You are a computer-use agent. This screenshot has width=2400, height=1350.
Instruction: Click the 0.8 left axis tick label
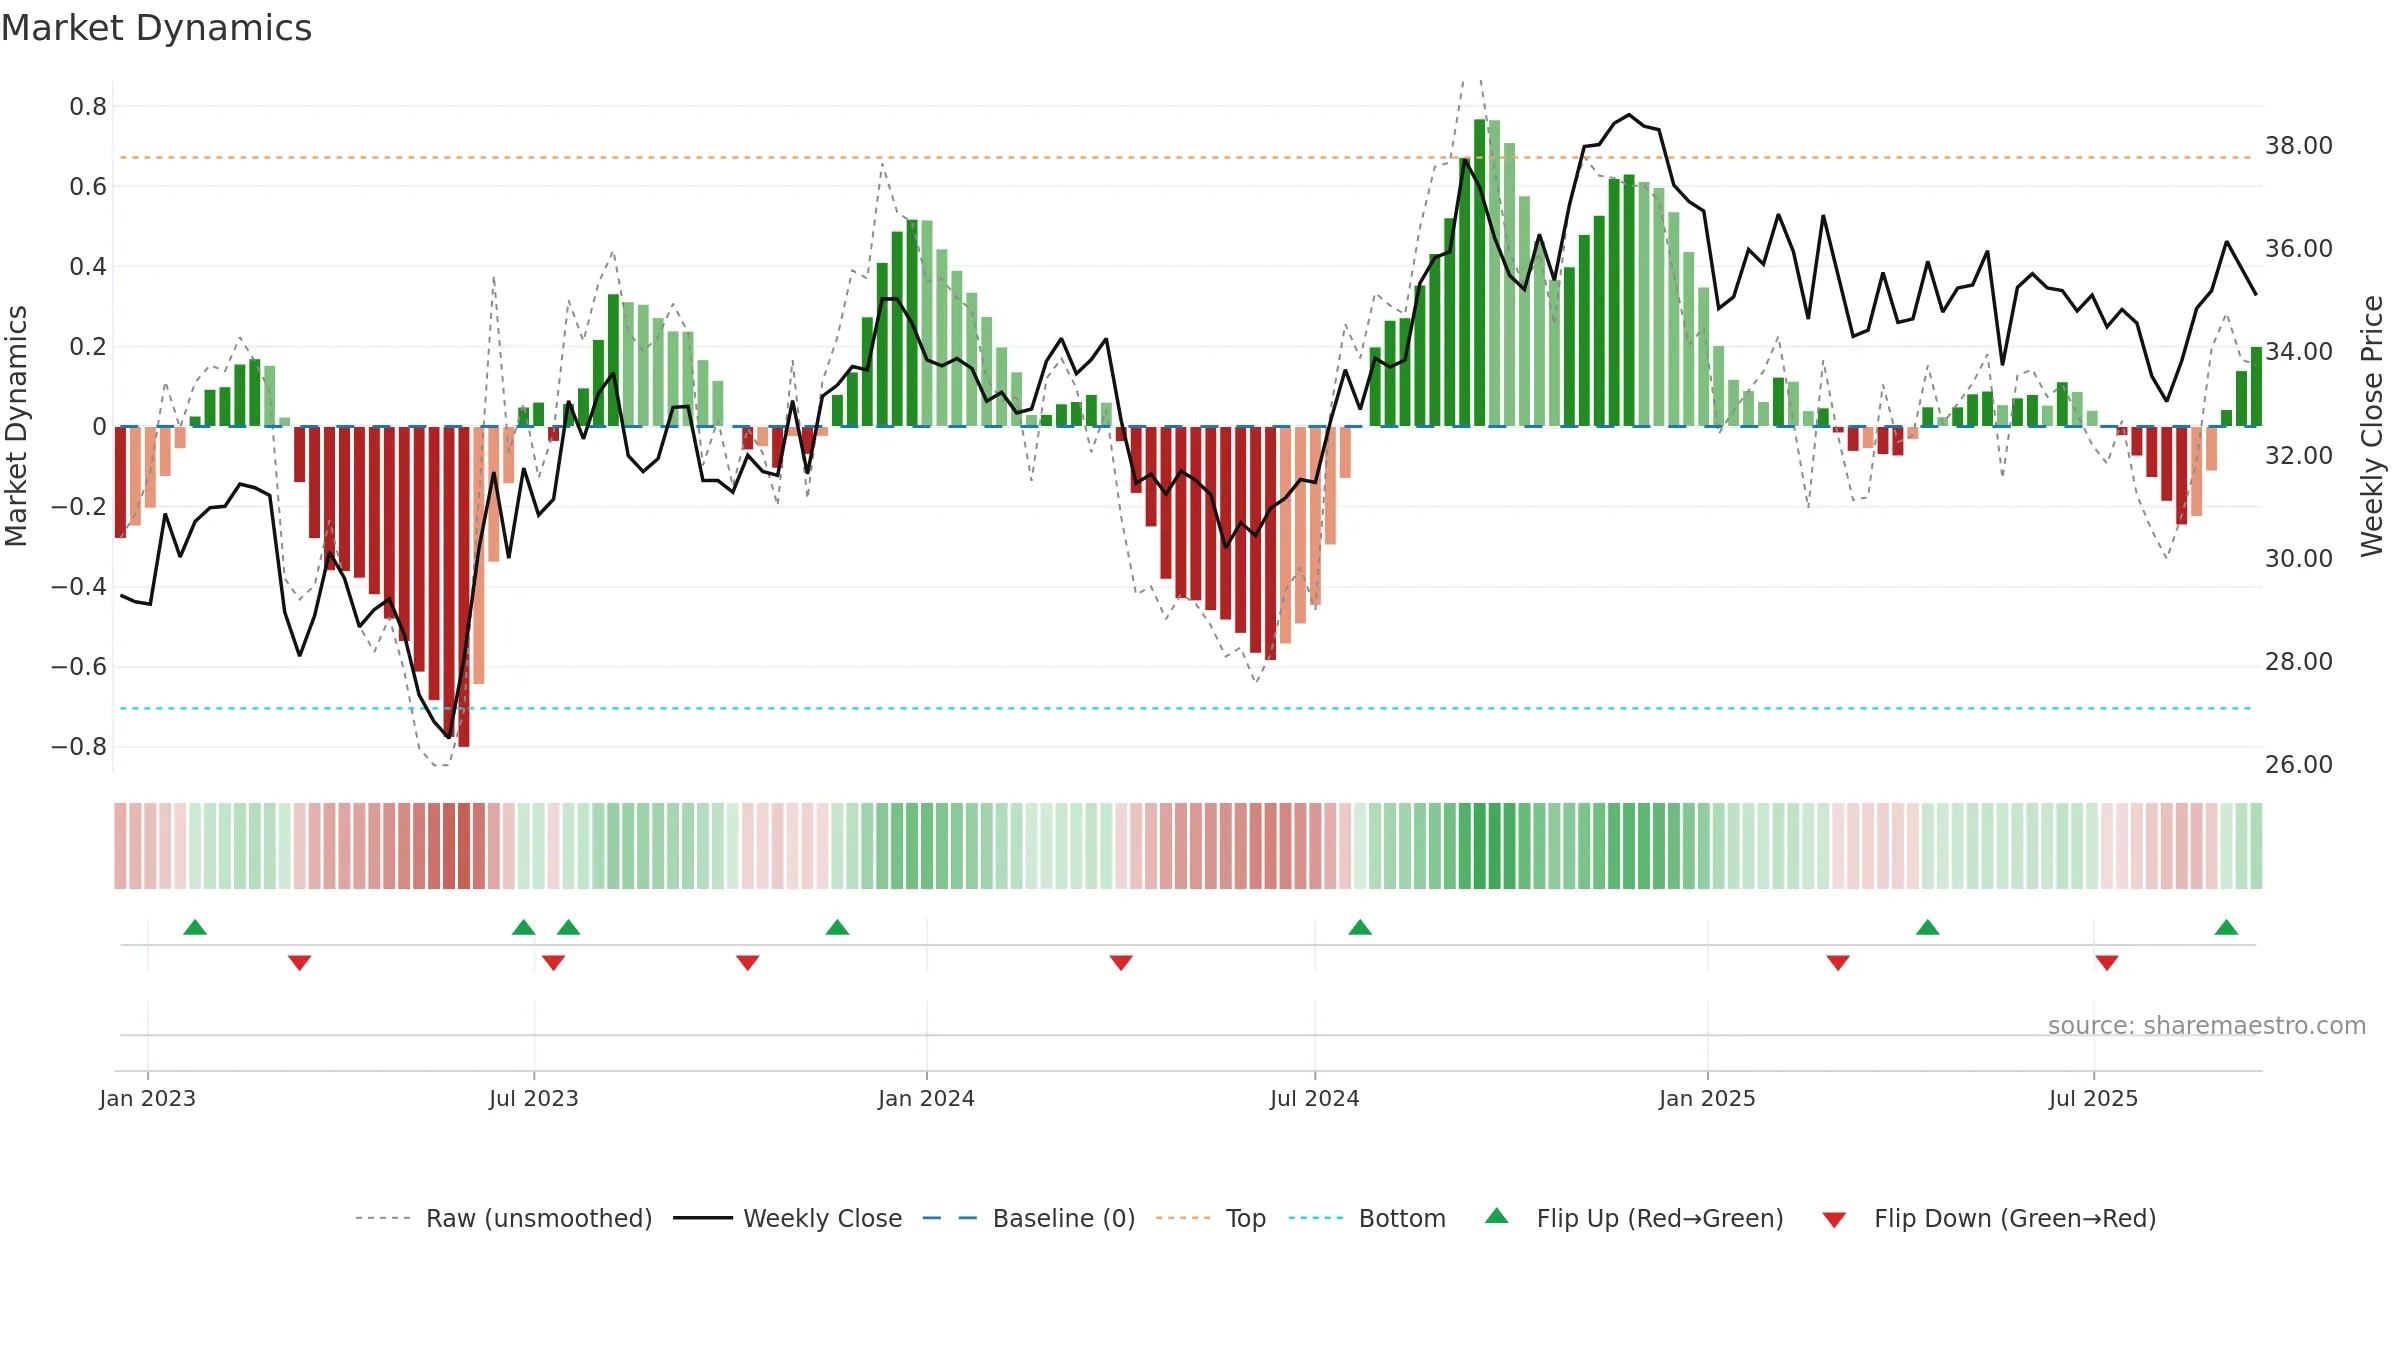[x=88, y=107]
